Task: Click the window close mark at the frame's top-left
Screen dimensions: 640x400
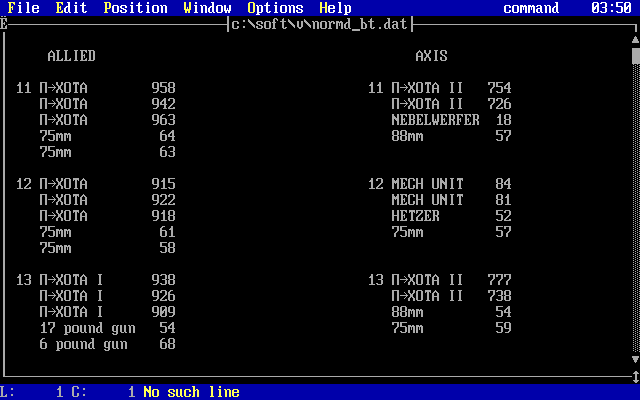Action: pyautogui.click(x=3, y=24)
